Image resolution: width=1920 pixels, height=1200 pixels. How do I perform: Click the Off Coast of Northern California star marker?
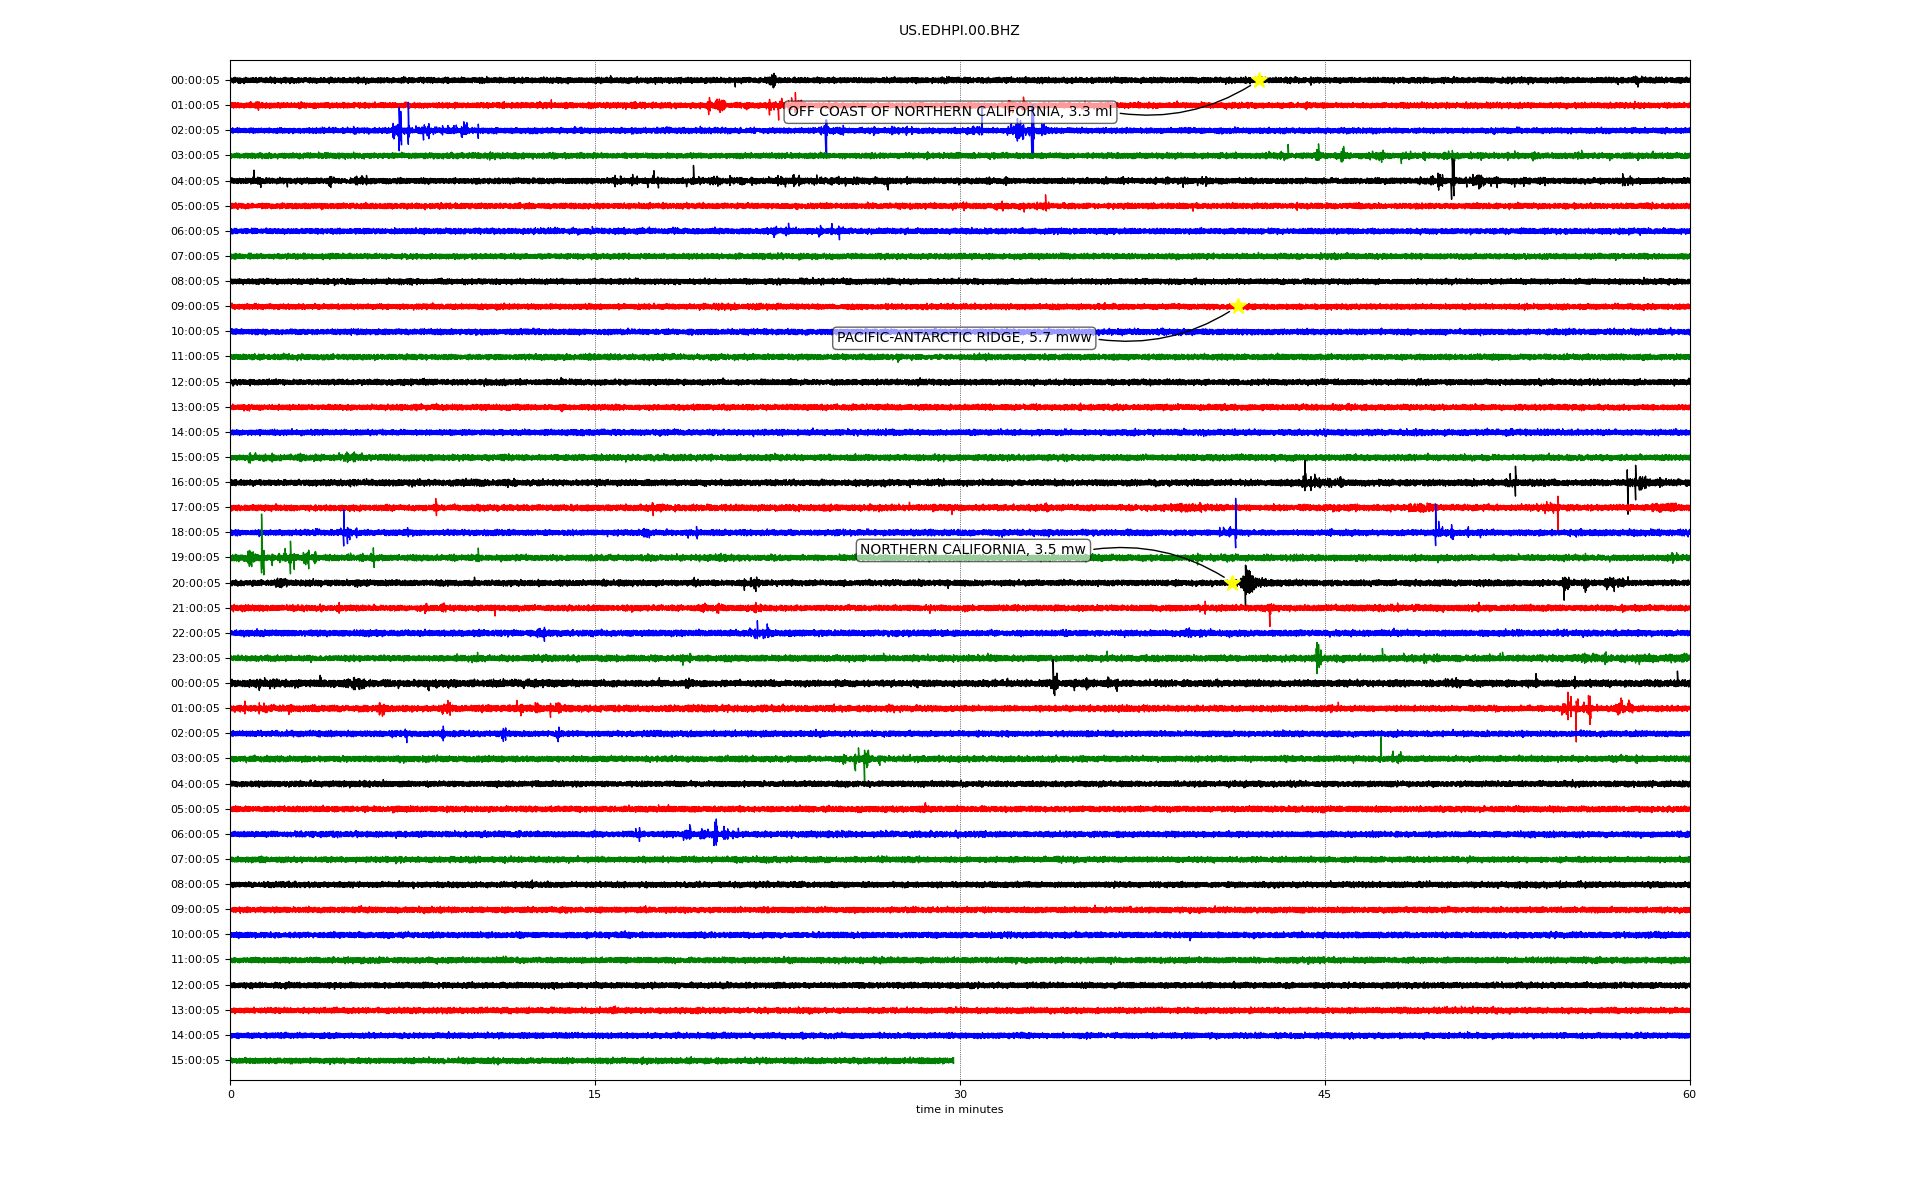coord(1259,80)
